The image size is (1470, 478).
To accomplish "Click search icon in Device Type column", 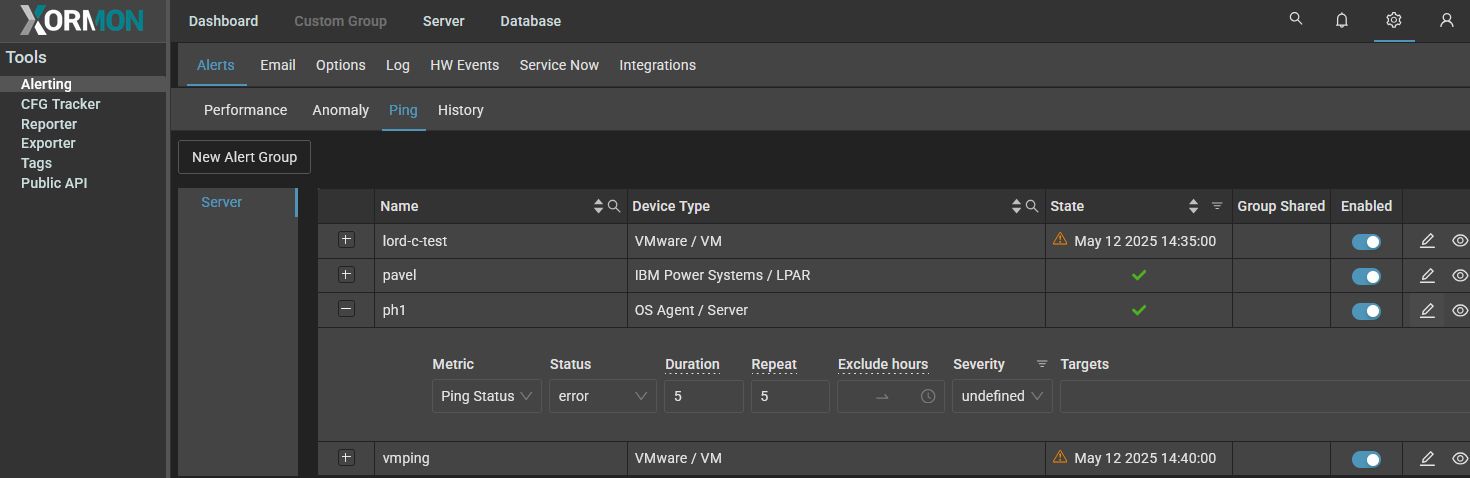I will (x=1032, y=206).
